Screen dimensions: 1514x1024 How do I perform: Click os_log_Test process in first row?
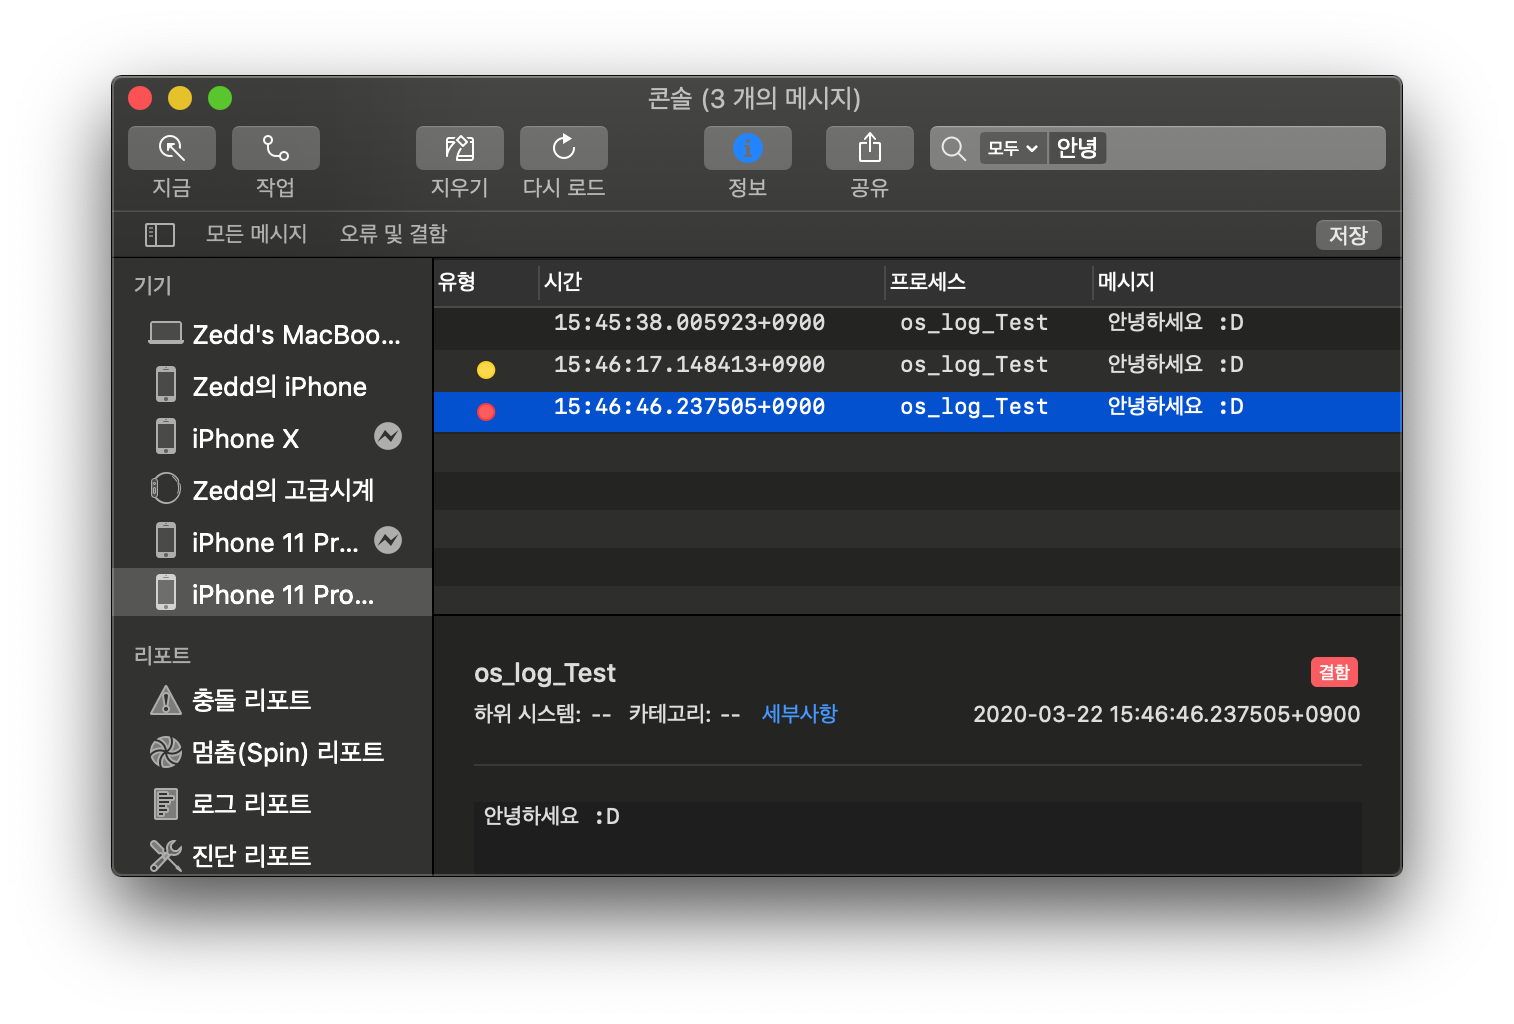click(x=974, y=323)
